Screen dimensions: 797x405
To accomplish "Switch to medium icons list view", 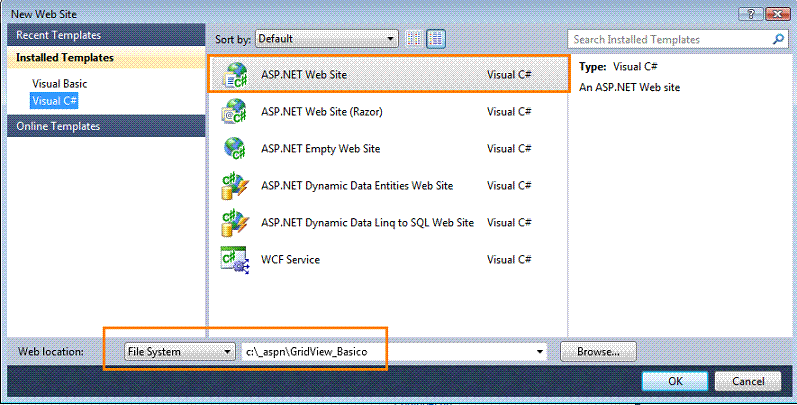I will [436, 39].
